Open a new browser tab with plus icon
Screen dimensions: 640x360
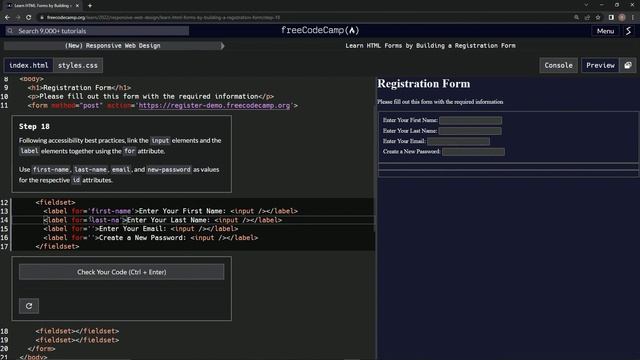coord(90,6)
